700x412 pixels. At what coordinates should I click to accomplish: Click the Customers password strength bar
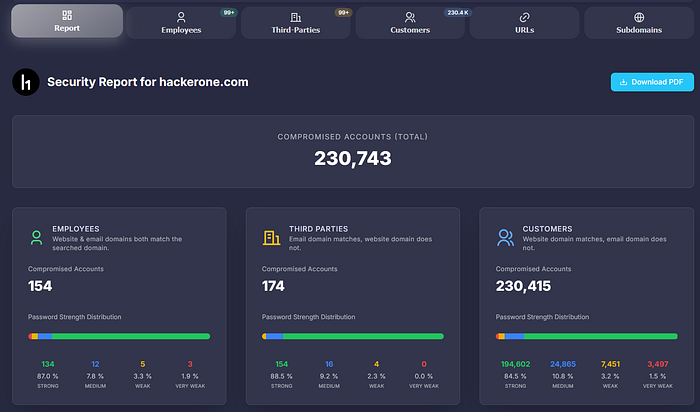click(587, 336)
